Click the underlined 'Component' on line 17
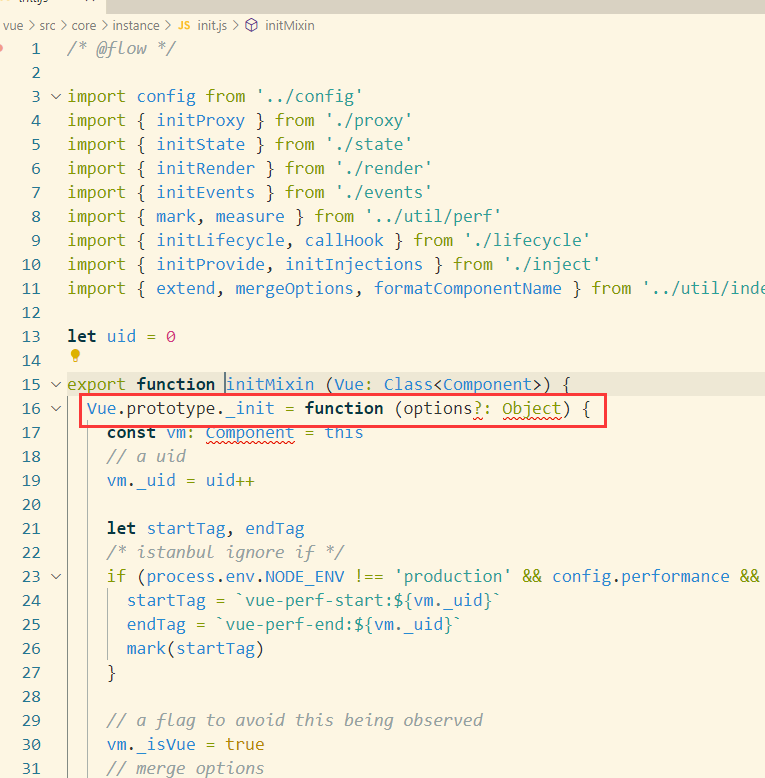Screen dimensions: 765x778 [250, 433]
